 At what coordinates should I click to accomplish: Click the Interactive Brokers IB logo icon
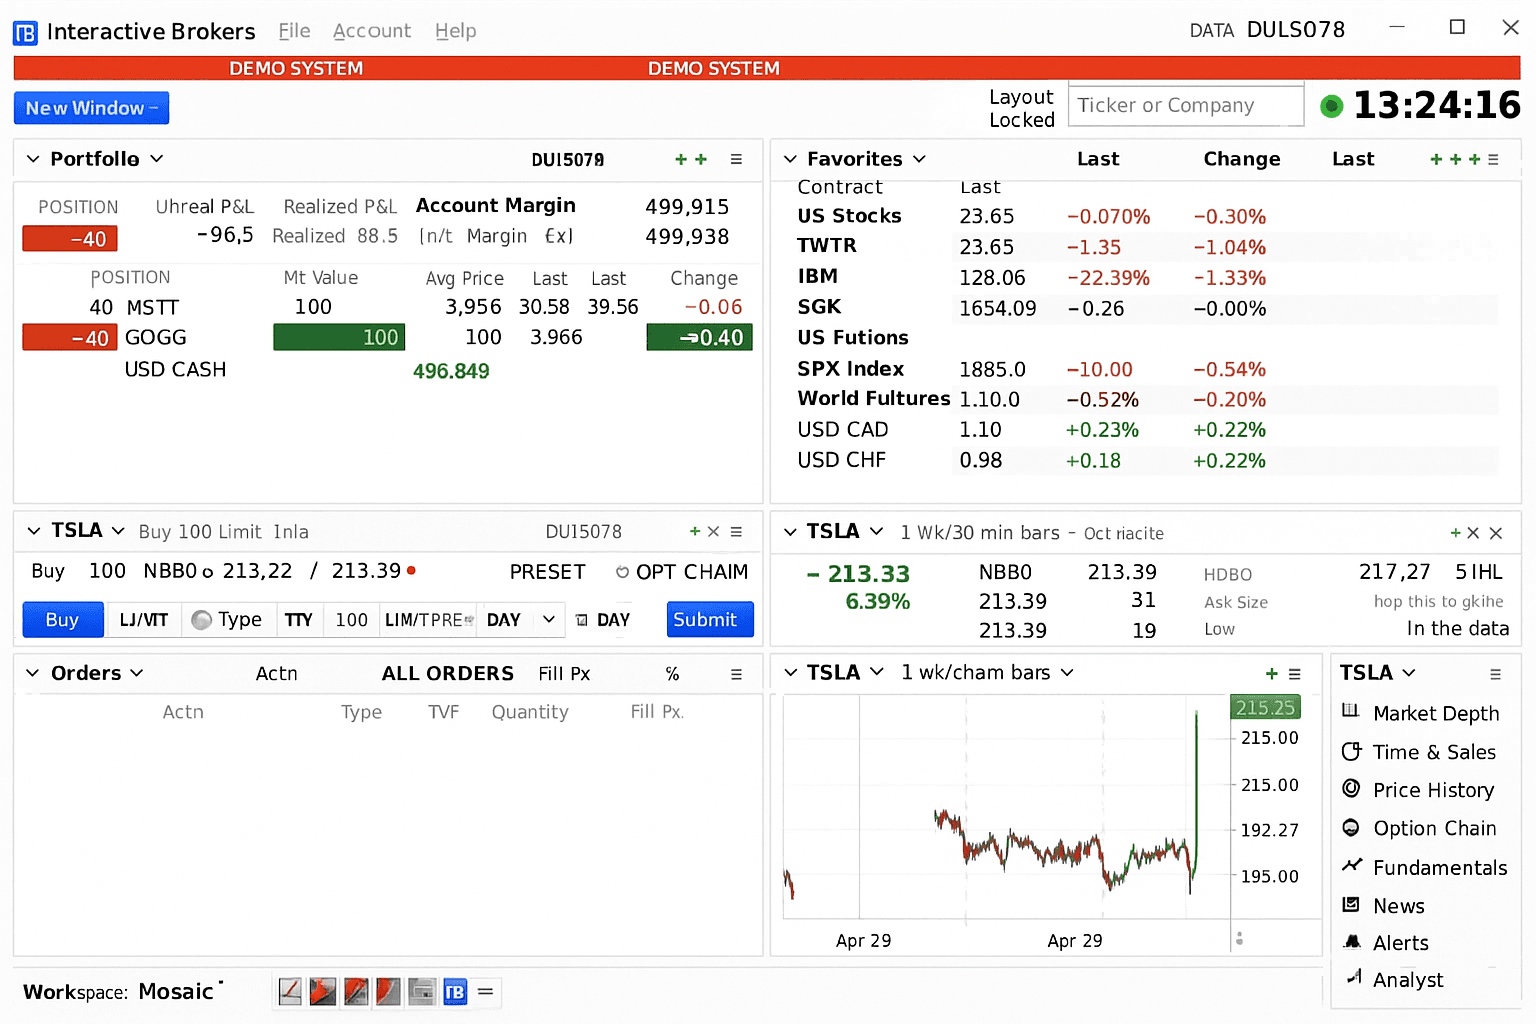click(25, 33)
